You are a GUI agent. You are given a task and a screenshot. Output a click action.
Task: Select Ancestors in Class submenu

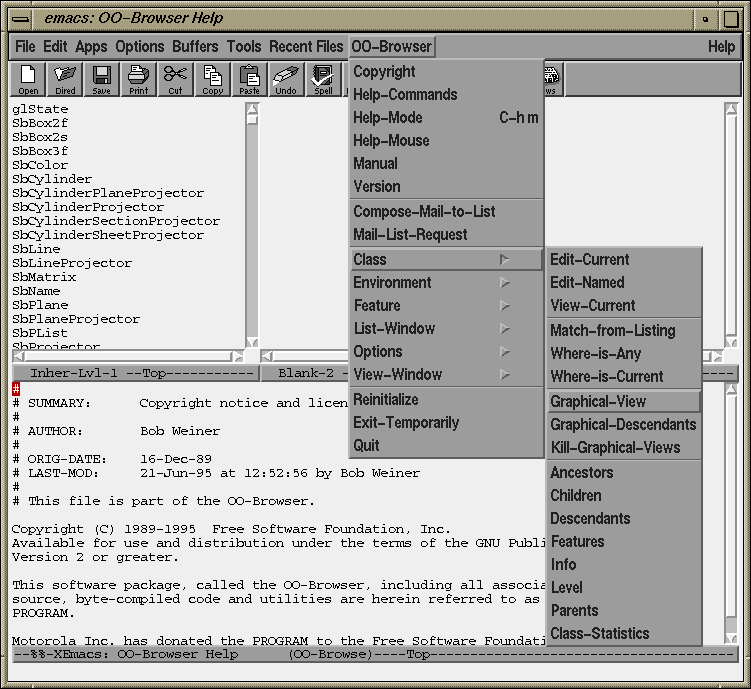pos(624,473)
